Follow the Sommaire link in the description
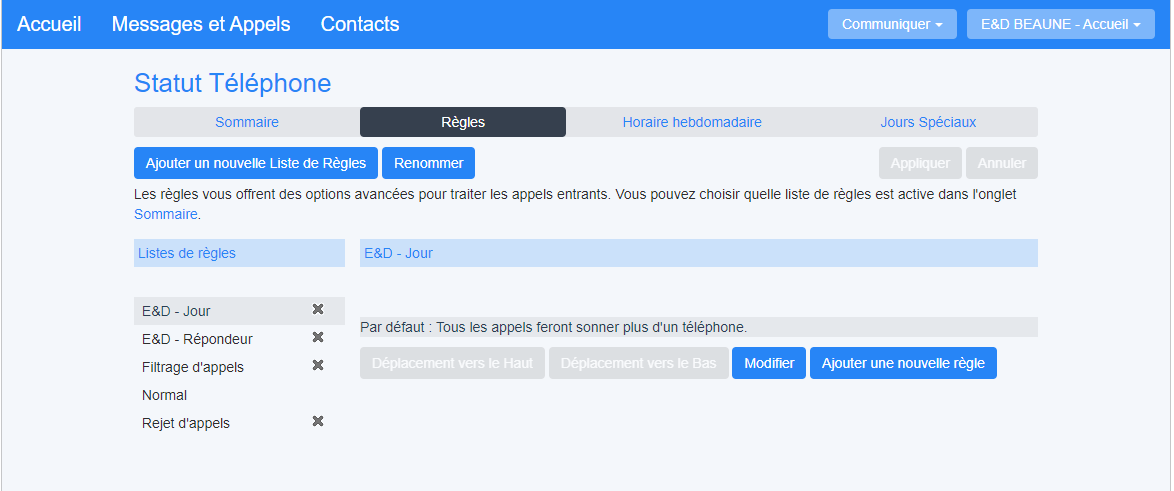 pyautogui.click(x=166, y=214)
